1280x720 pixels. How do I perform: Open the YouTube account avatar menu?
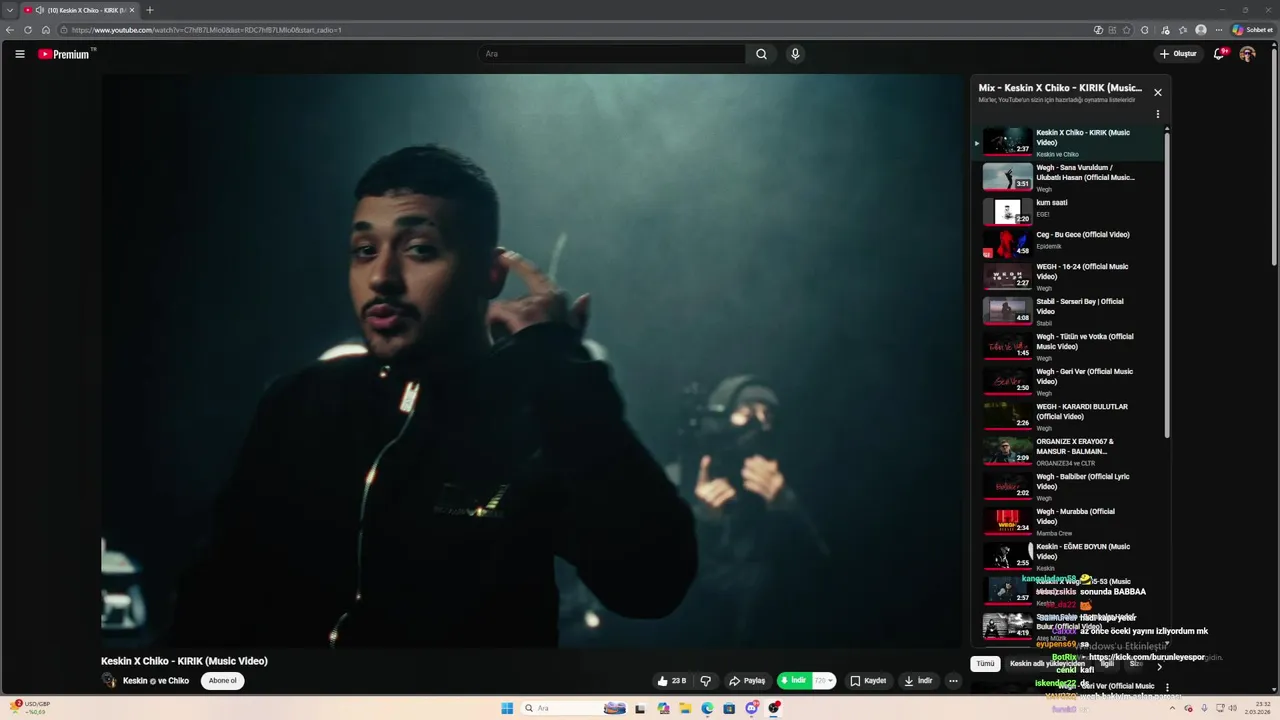pyautogui.click(x=1247, y=54)
